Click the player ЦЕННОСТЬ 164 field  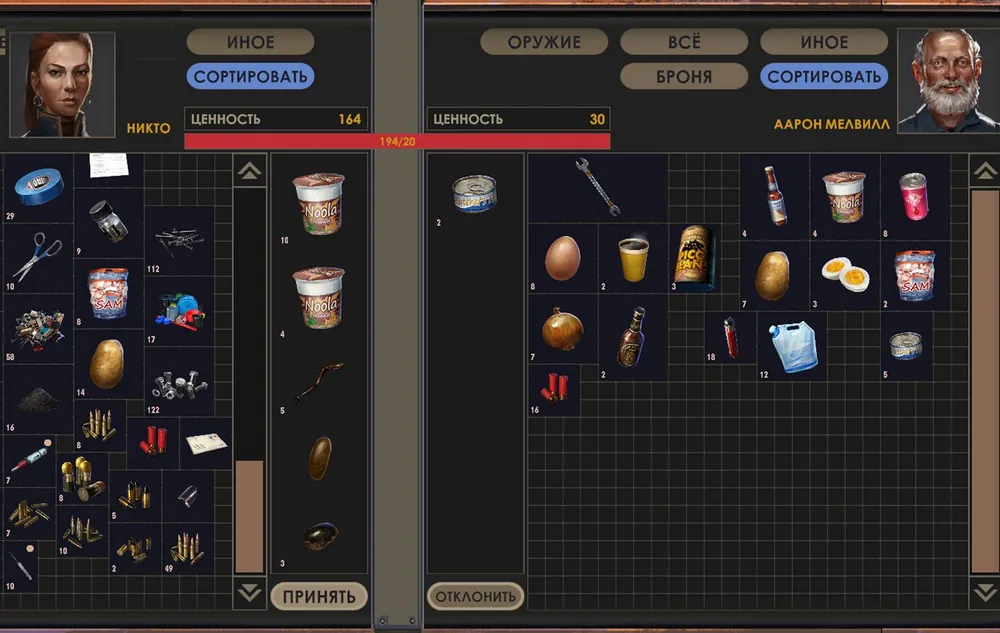point(276,119)
